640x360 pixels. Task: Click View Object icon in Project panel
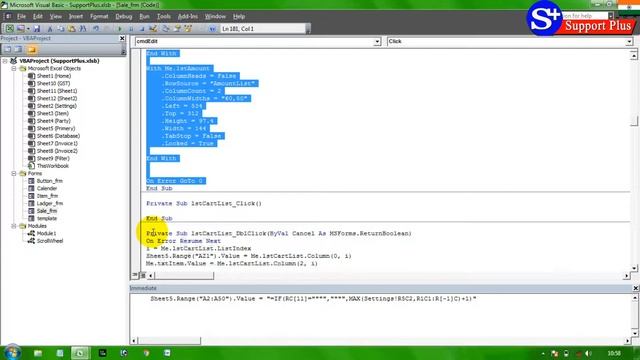[18, 49]
